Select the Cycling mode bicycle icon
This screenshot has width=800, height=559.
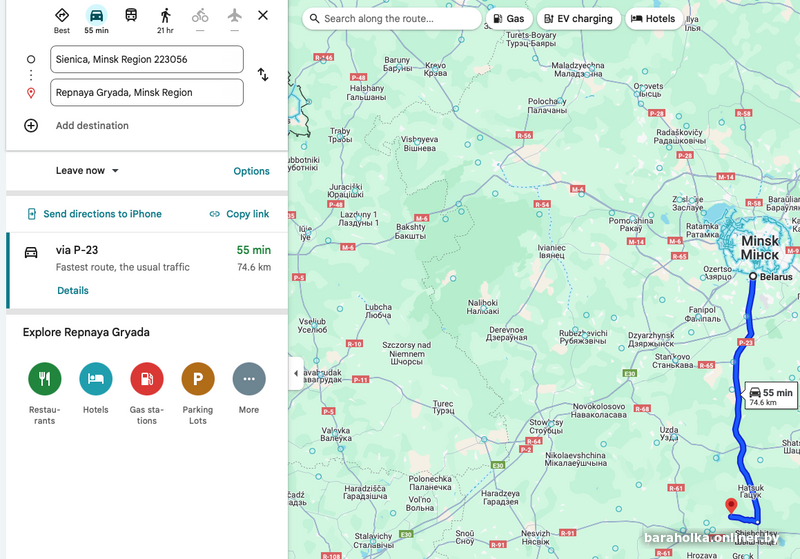click(200, 16)
